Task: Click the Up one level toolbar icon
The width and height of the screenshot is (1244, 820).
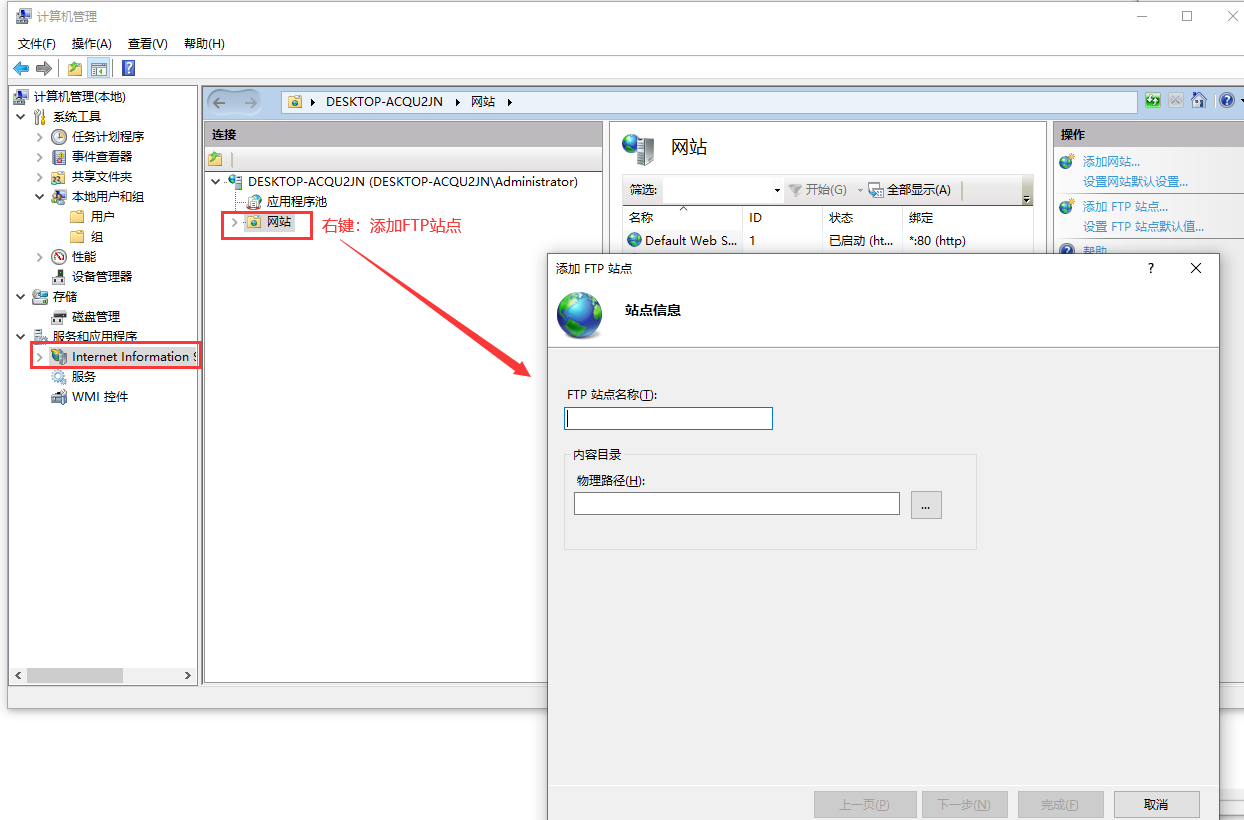Action: tap(75, 68)
